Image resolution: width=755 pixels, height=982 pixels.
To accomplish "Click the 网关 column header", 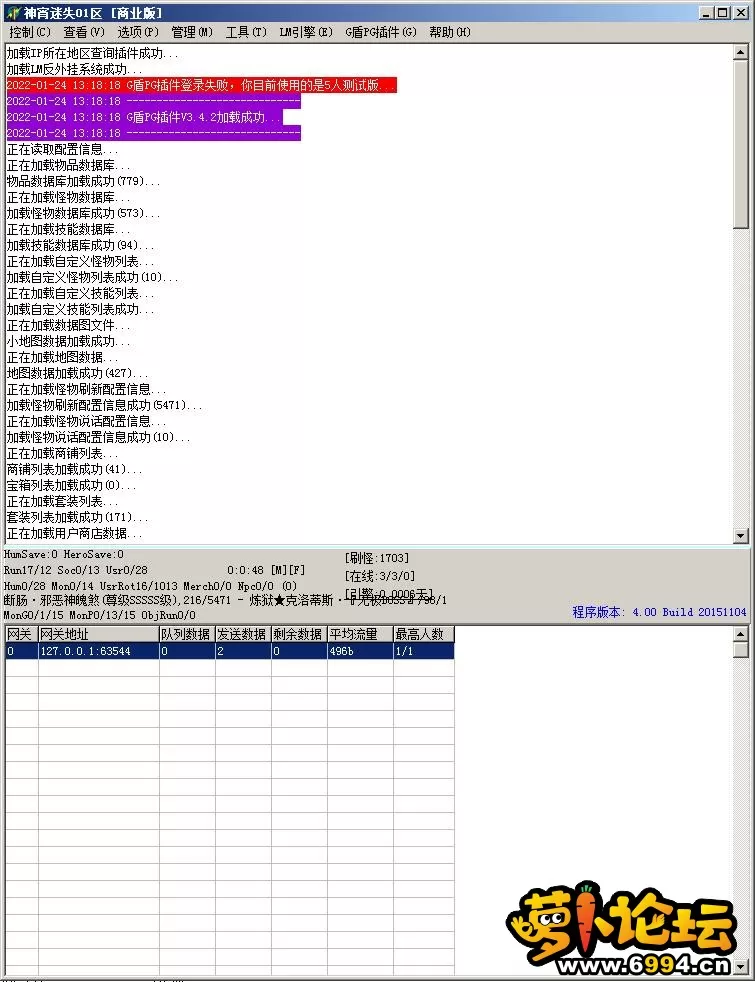I will [21, 634].
